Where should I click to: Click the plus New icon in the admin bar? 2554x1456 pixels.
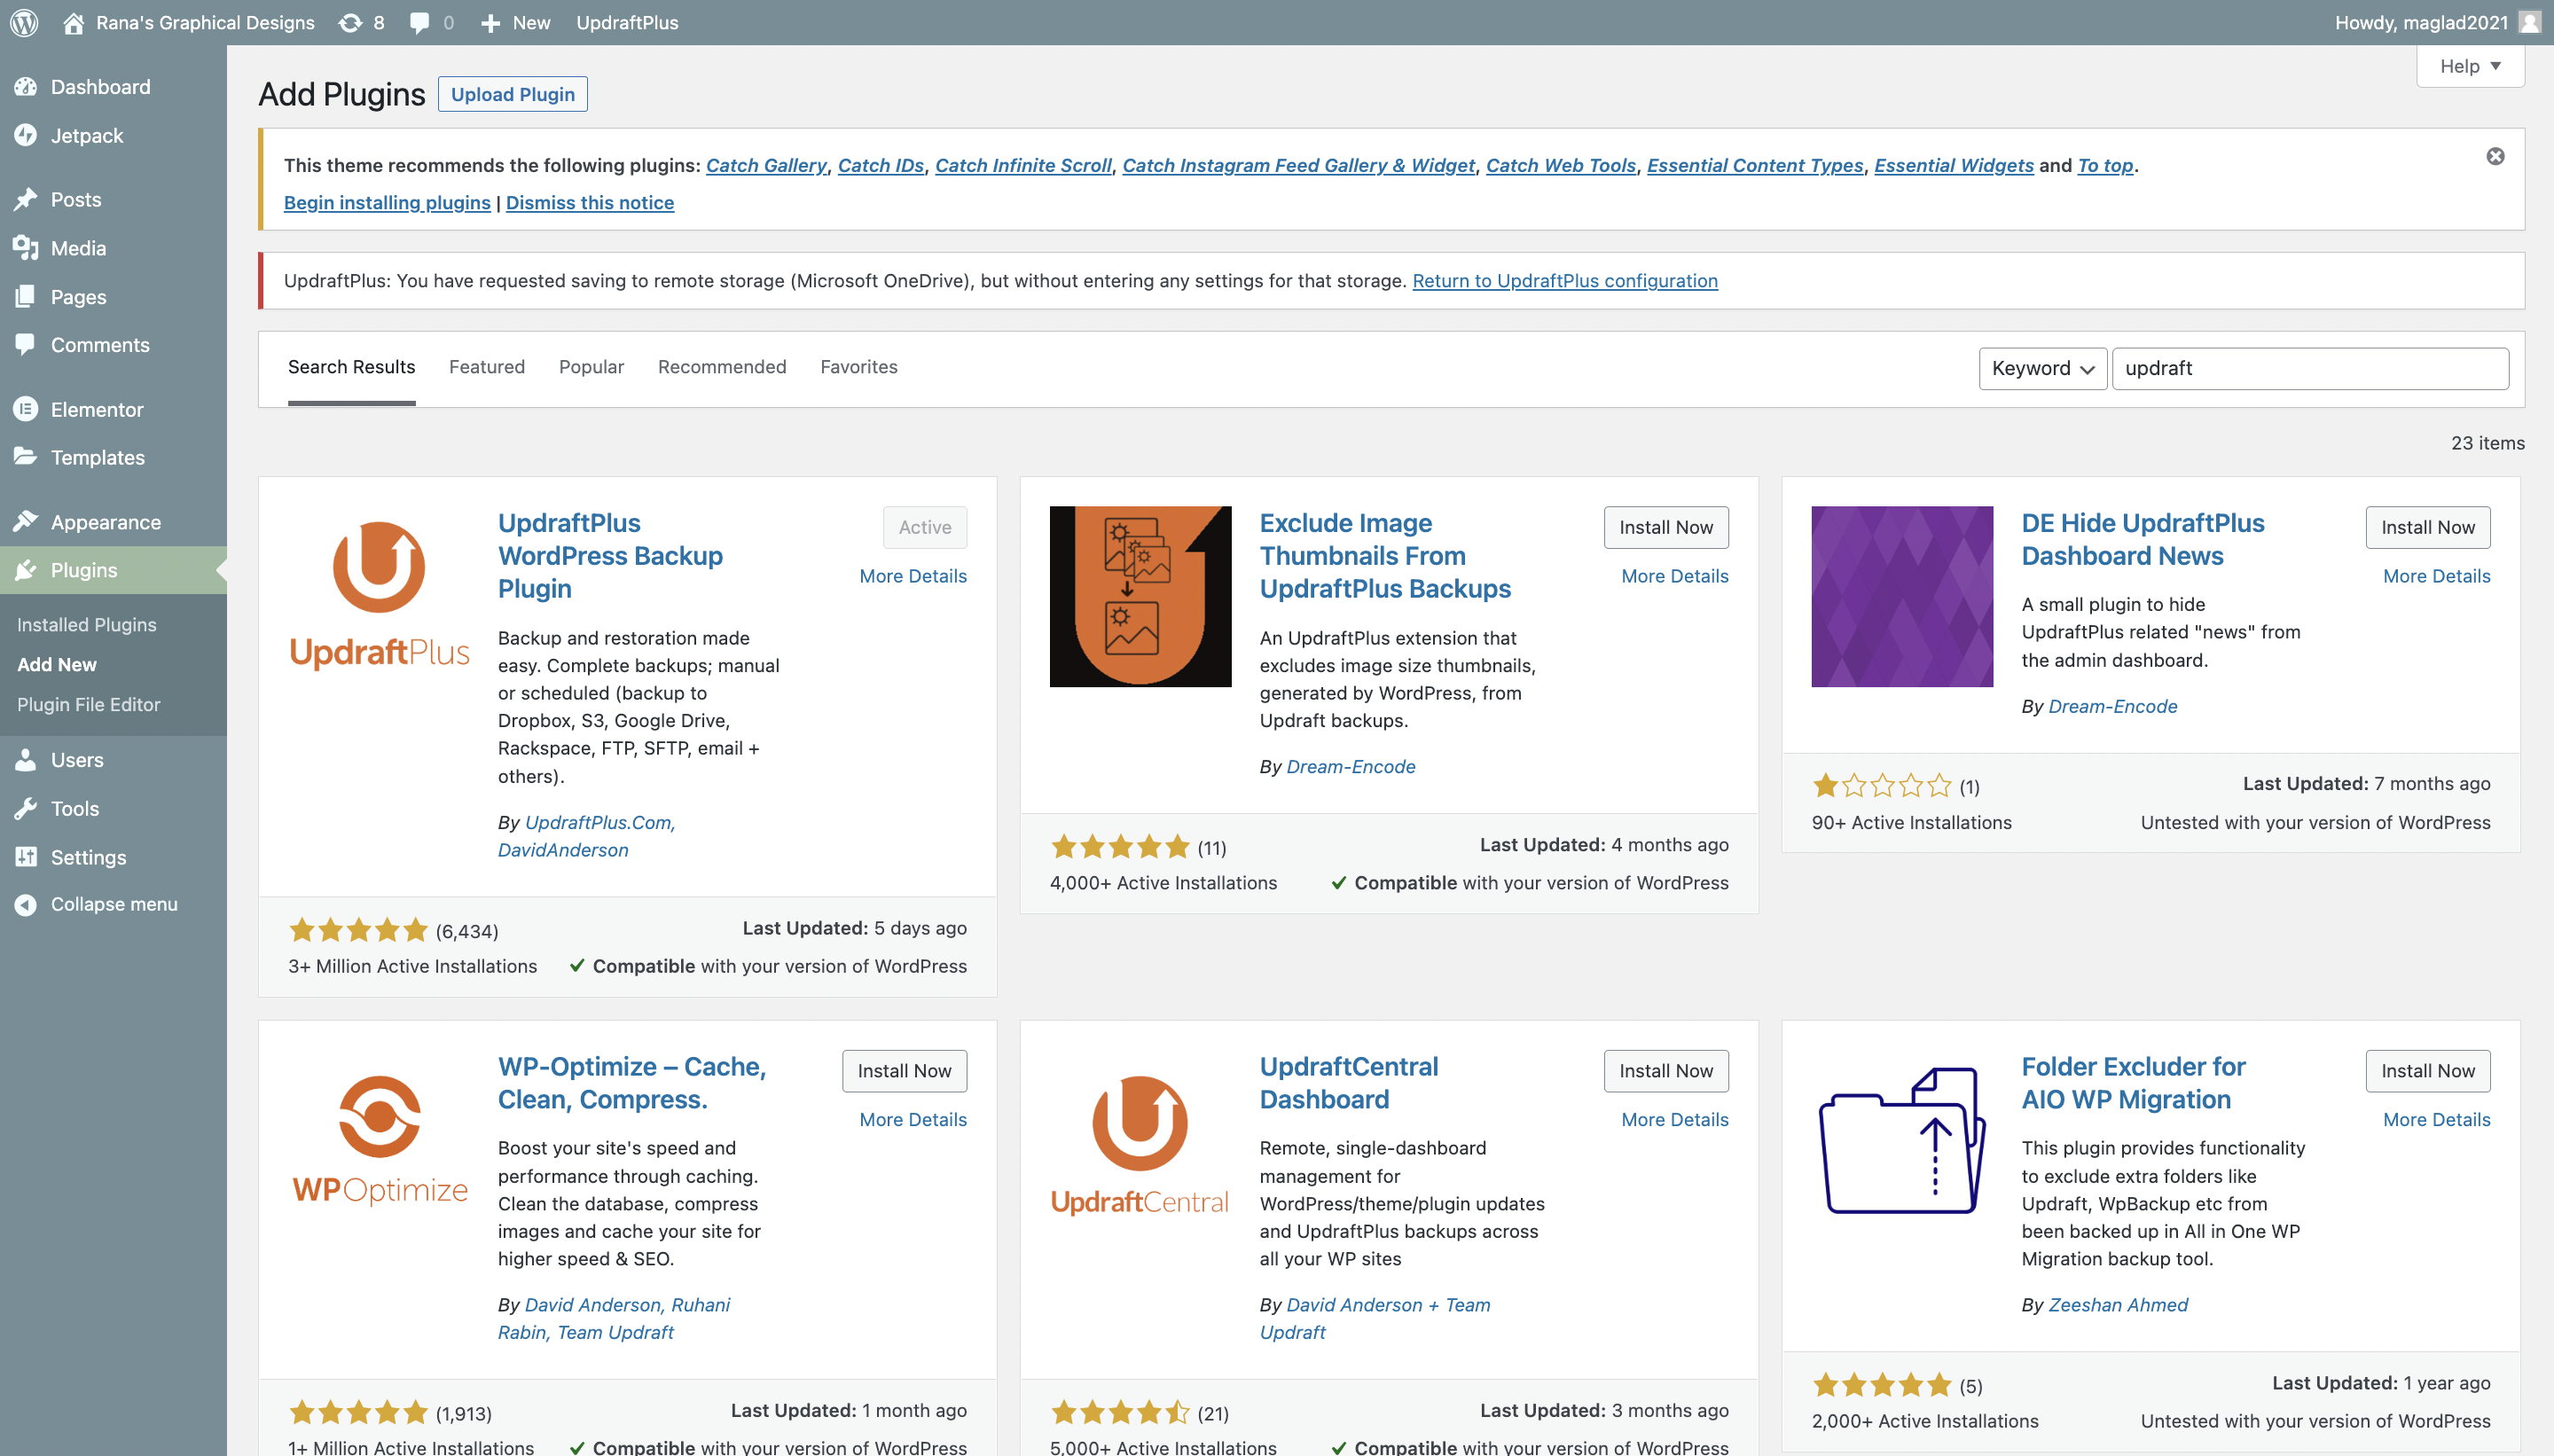(490, 22)
